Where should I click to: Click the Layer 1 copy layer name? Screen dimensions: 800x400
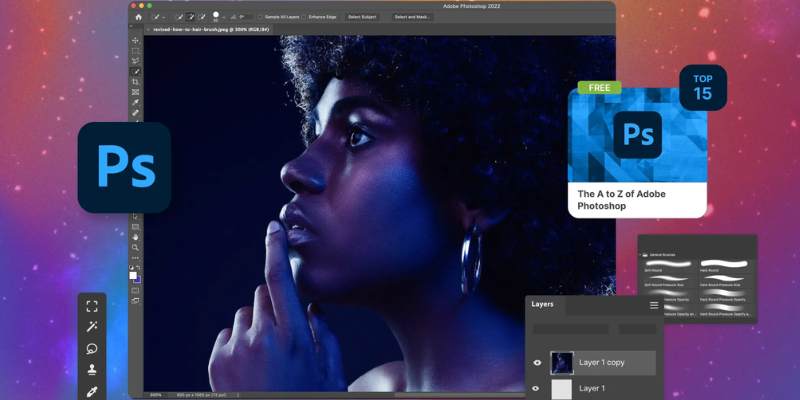(602, 363)
